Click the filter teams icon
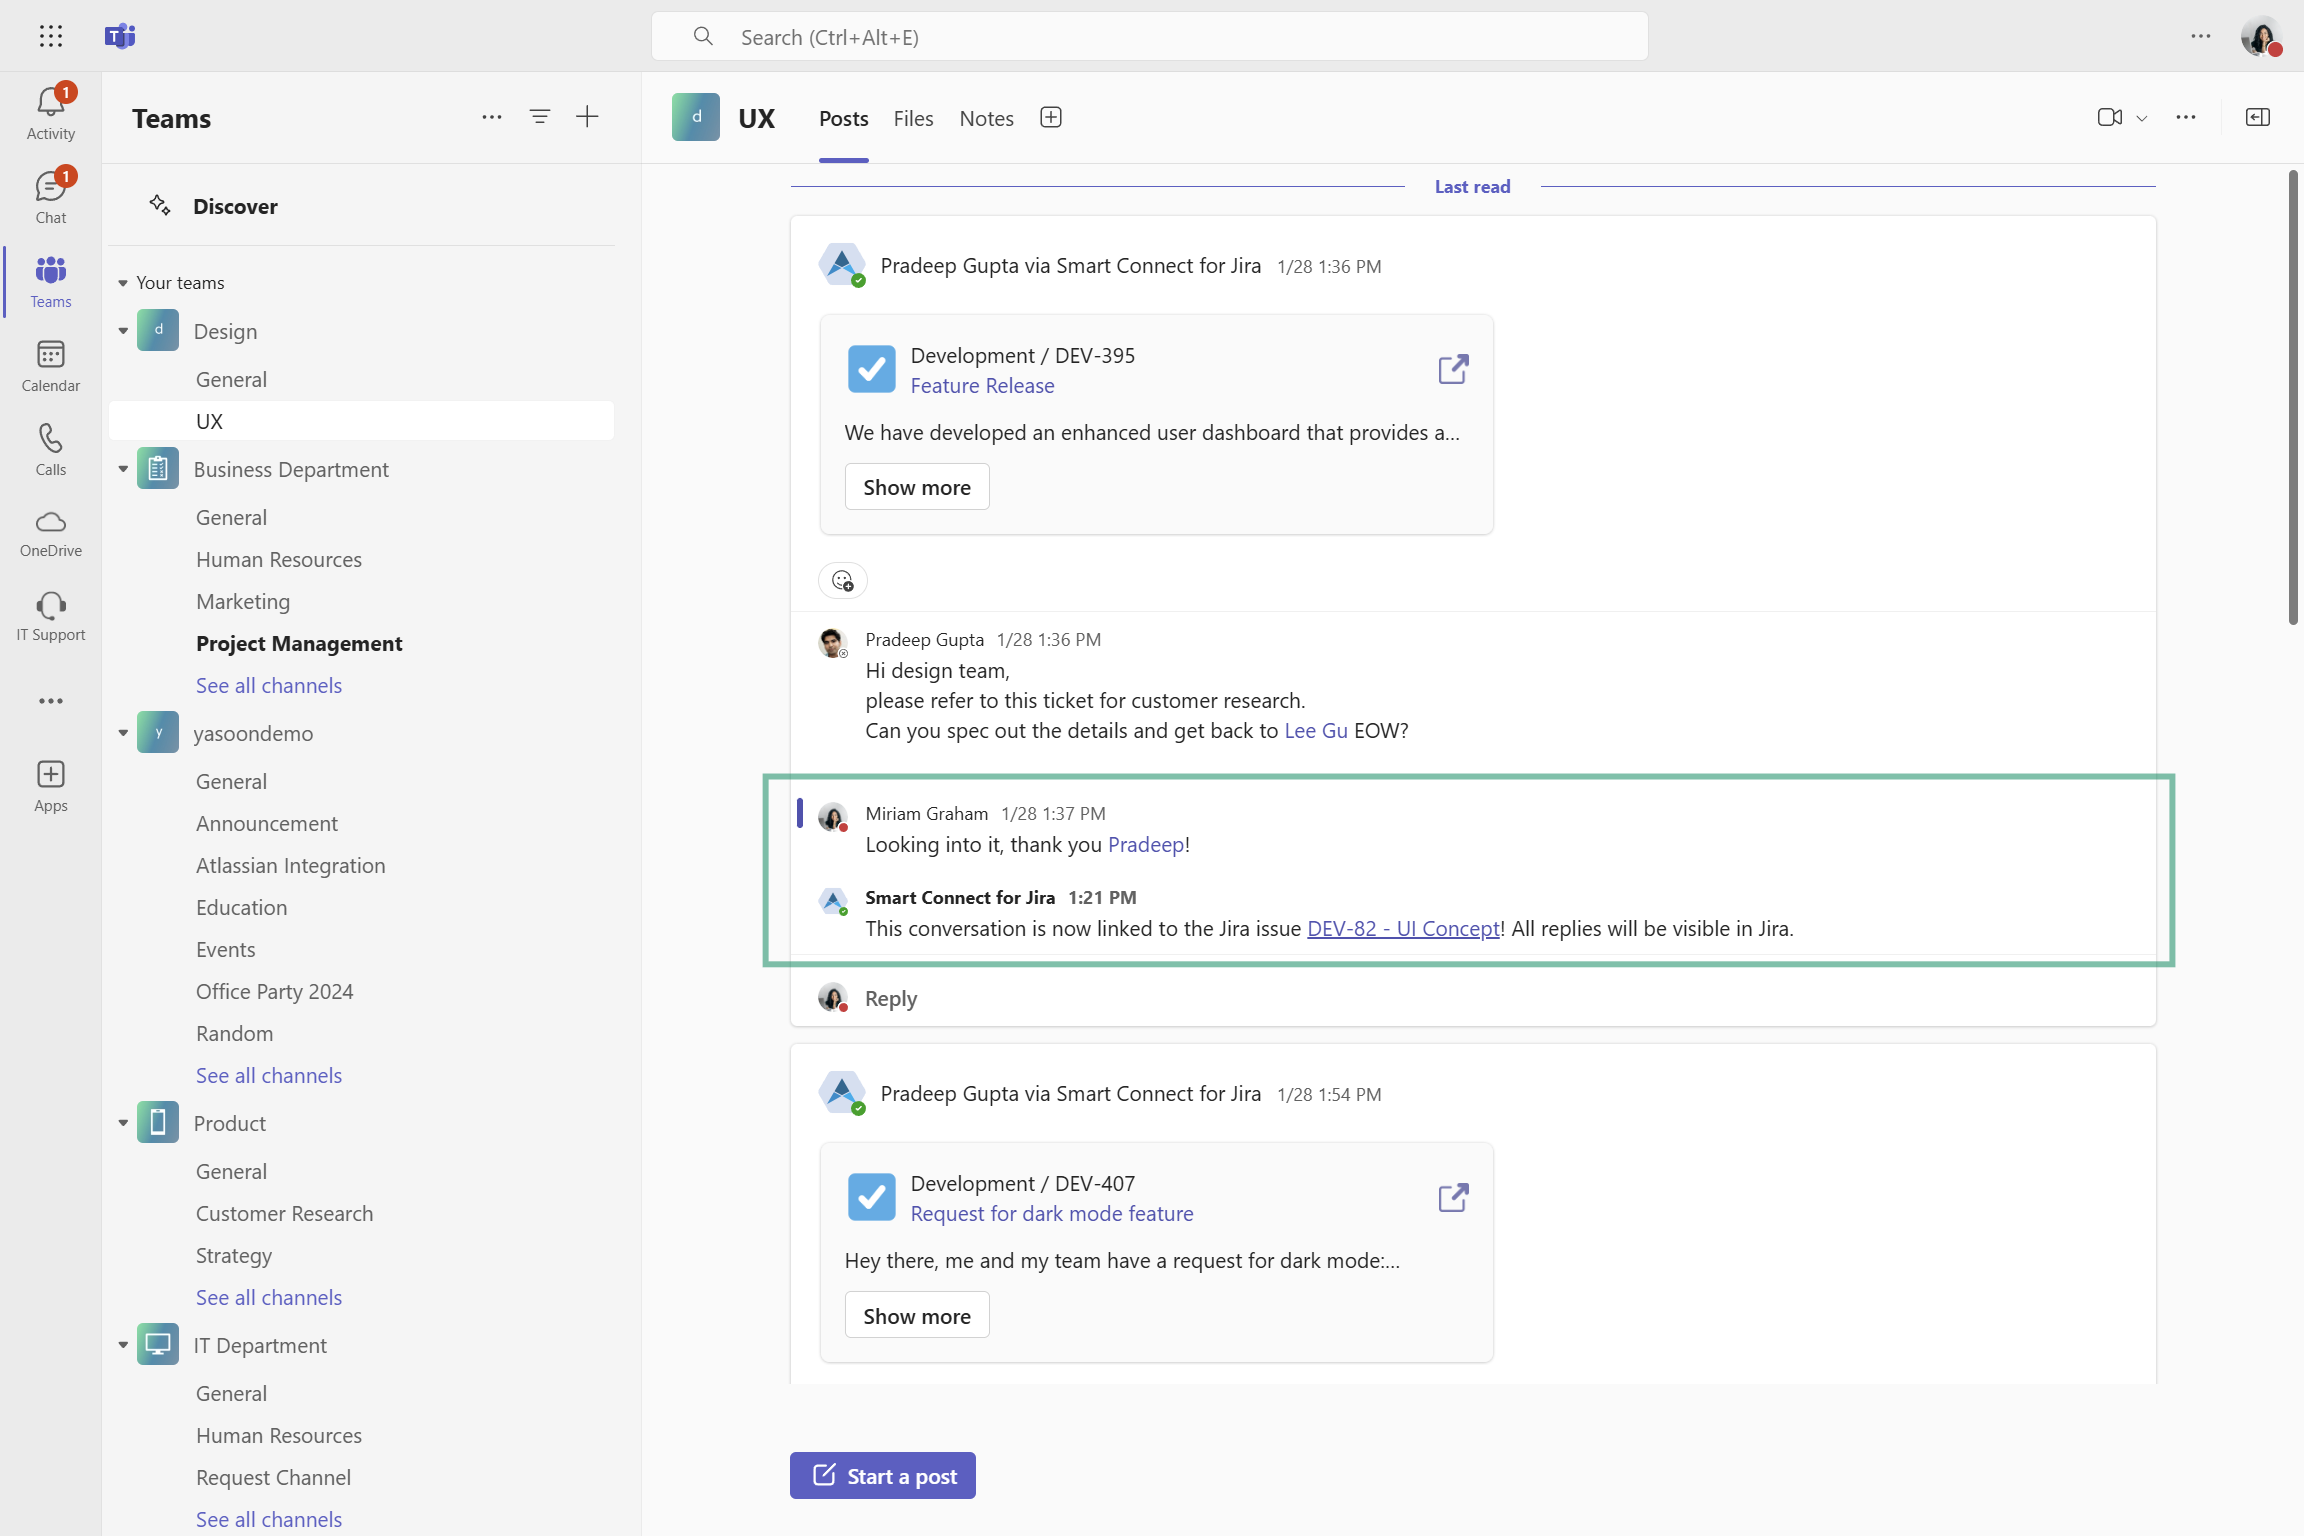 click(540, 117)
